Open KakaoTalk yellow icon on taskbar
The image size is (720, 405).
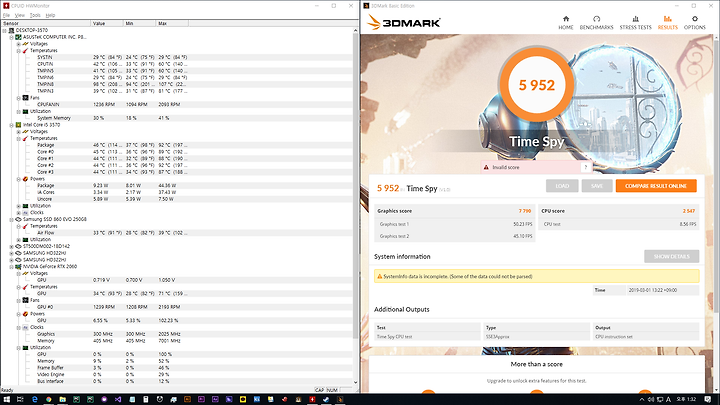point(243,399)
